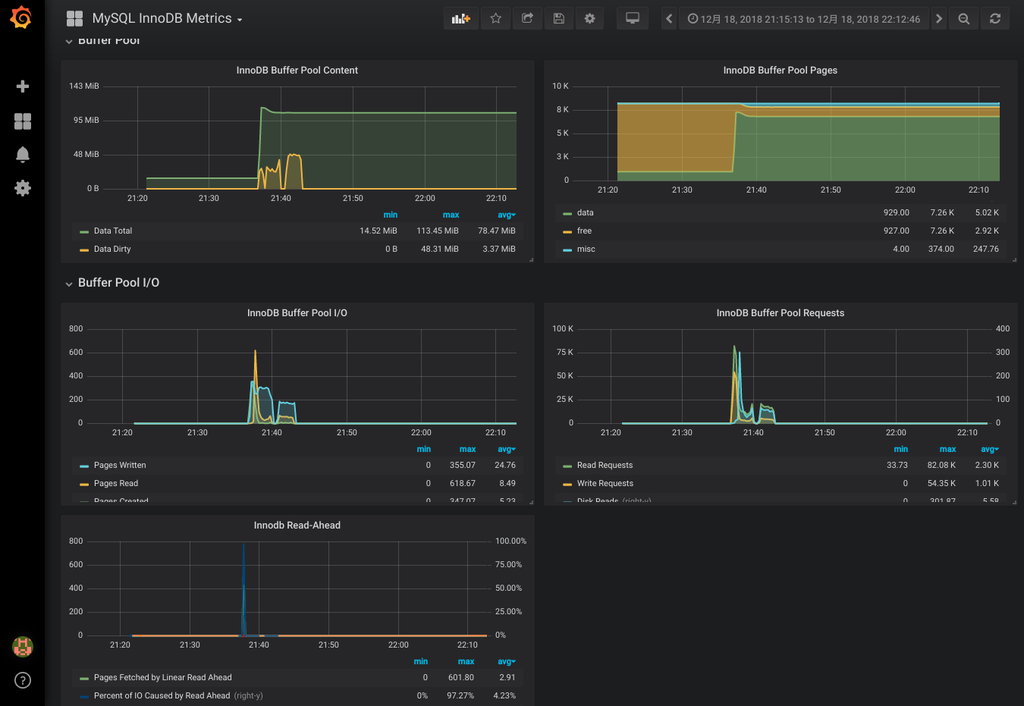The image size is (1024, 706).
Task: Open Alerting bell icon in sidebar
Action: [22, 154]
